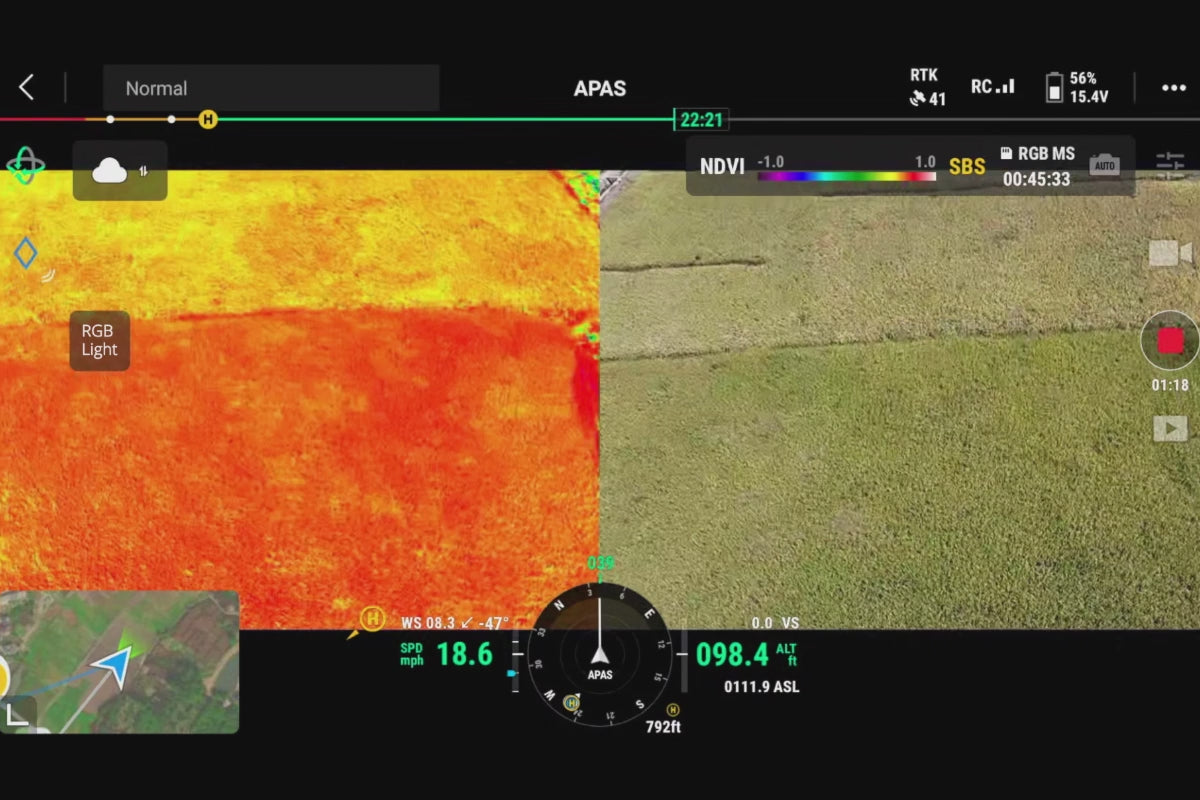Image resolution: width=1200 pixels, height=800 pixels.
Task: Toggle SBS side-by-side view
Action: point(966,167)
